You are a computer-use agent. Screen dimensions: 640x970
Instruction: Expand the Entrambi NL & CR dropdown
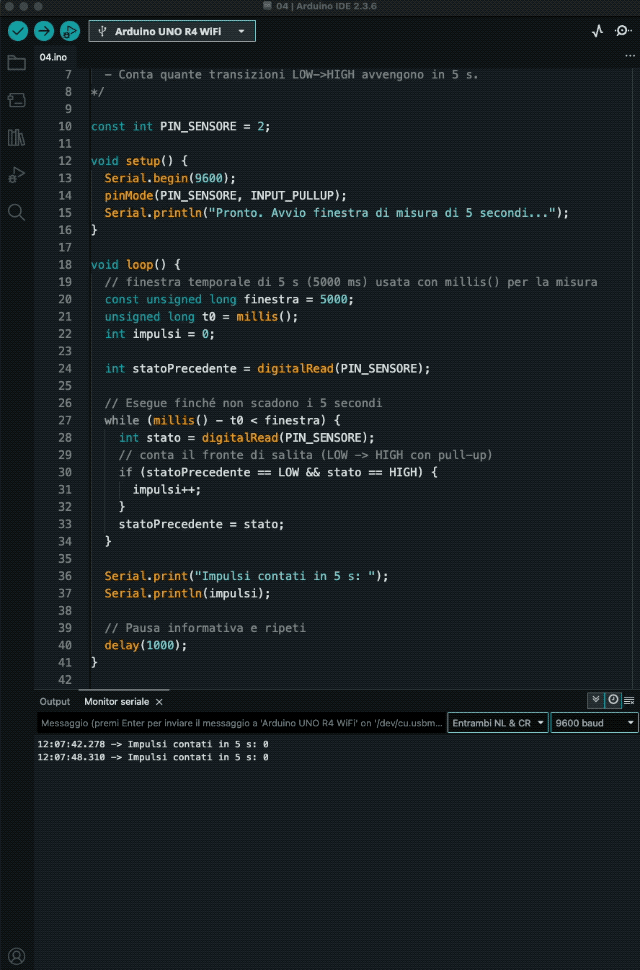click(498, 722)
